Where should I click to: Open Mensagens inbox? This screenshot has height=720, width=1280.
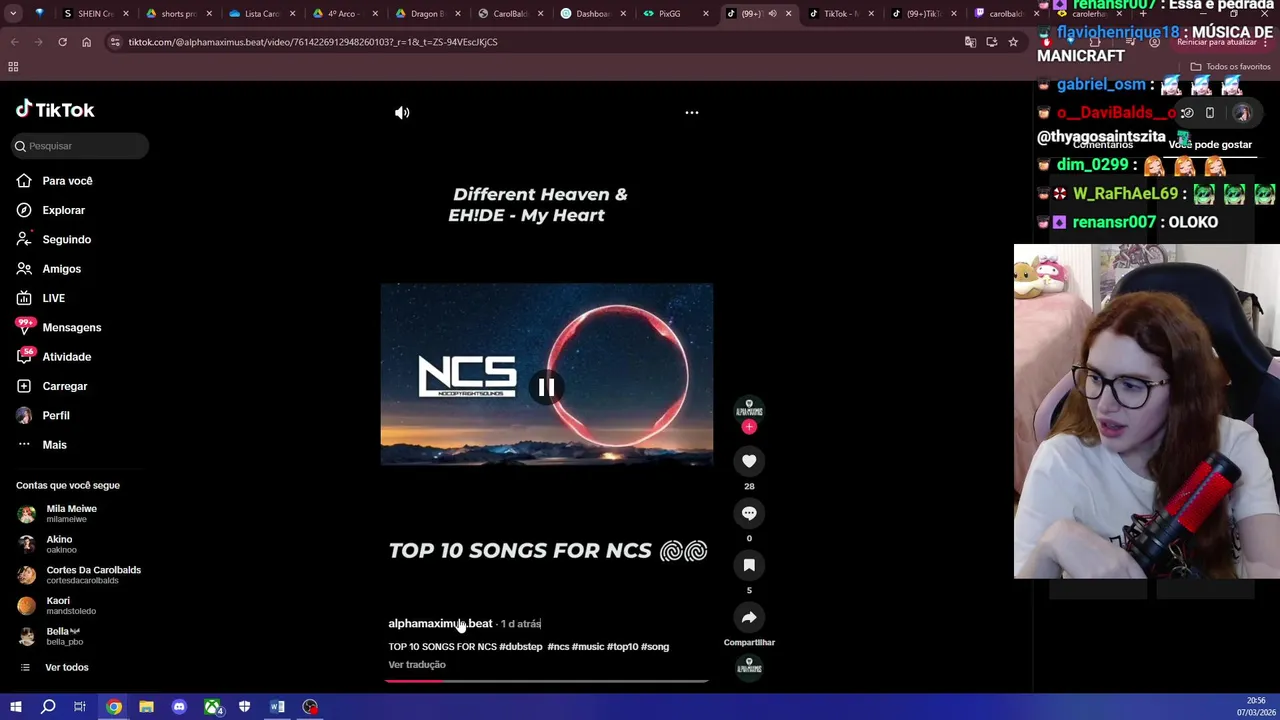[x=71, y=327]
